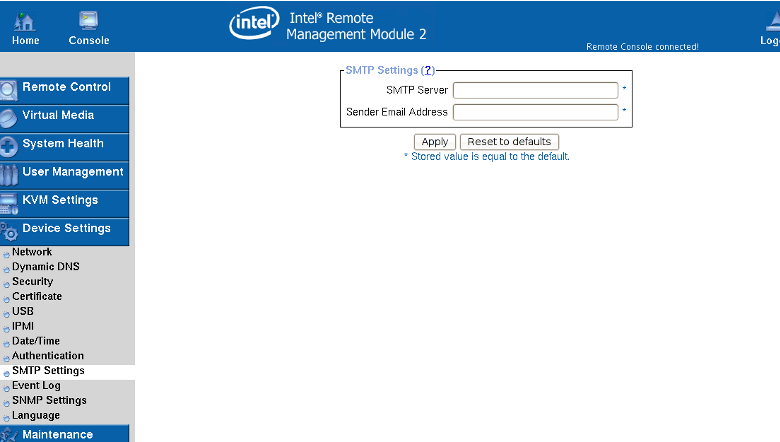This screenshot has height=442, width=780.
Task: Click the bullet icon beside Network
Action: click(6, 255)
